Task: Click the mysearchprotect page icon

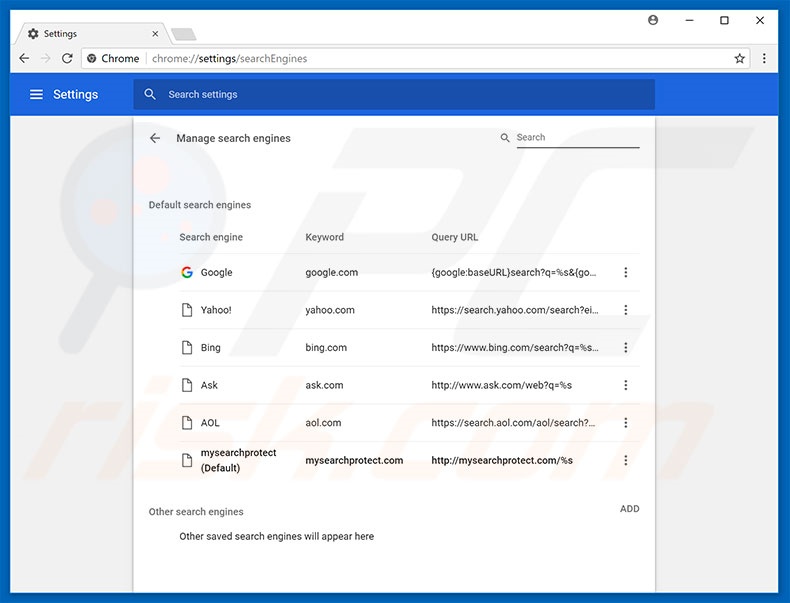Action: tap(187, 460)
